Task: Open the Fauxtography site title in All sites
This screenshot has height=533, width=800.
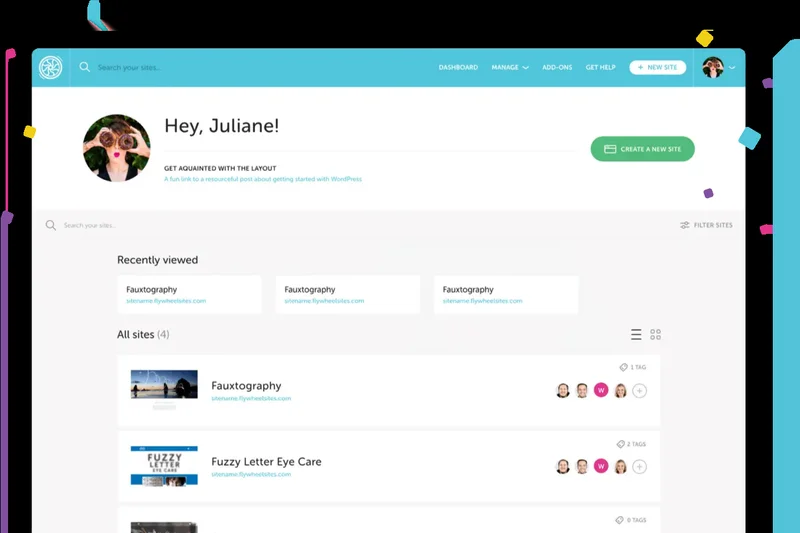Action: click(x=246, y=386)
